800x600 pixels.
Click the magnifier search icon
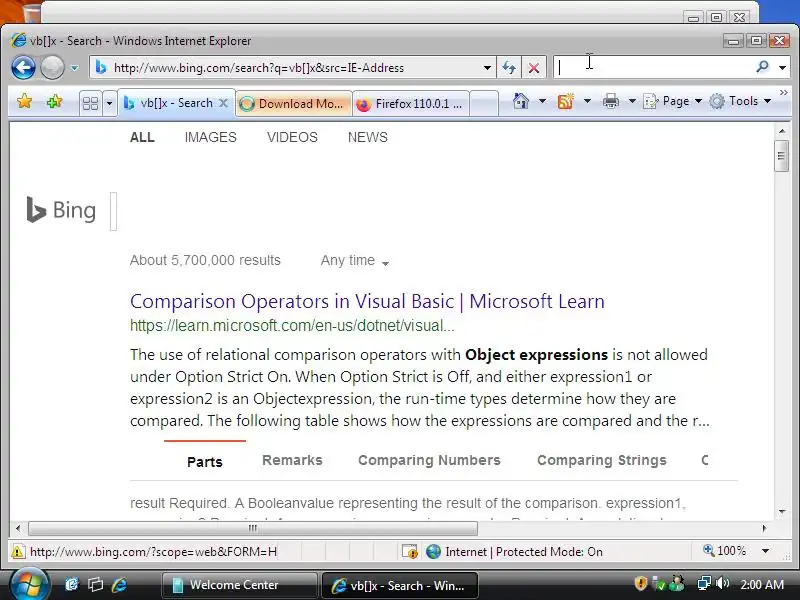coord(762,67)
